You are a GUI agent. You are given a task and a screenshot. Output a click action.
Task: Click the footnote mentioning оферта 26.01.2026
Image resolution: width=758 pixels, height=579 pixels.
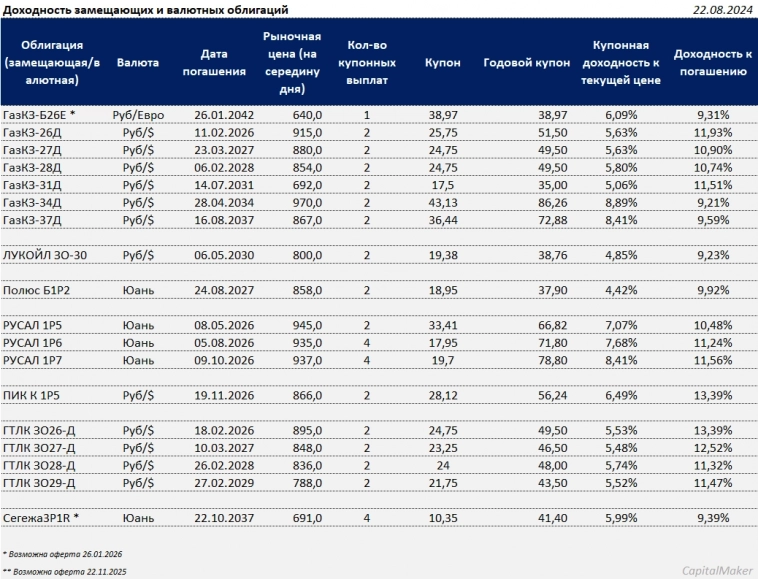62,552
